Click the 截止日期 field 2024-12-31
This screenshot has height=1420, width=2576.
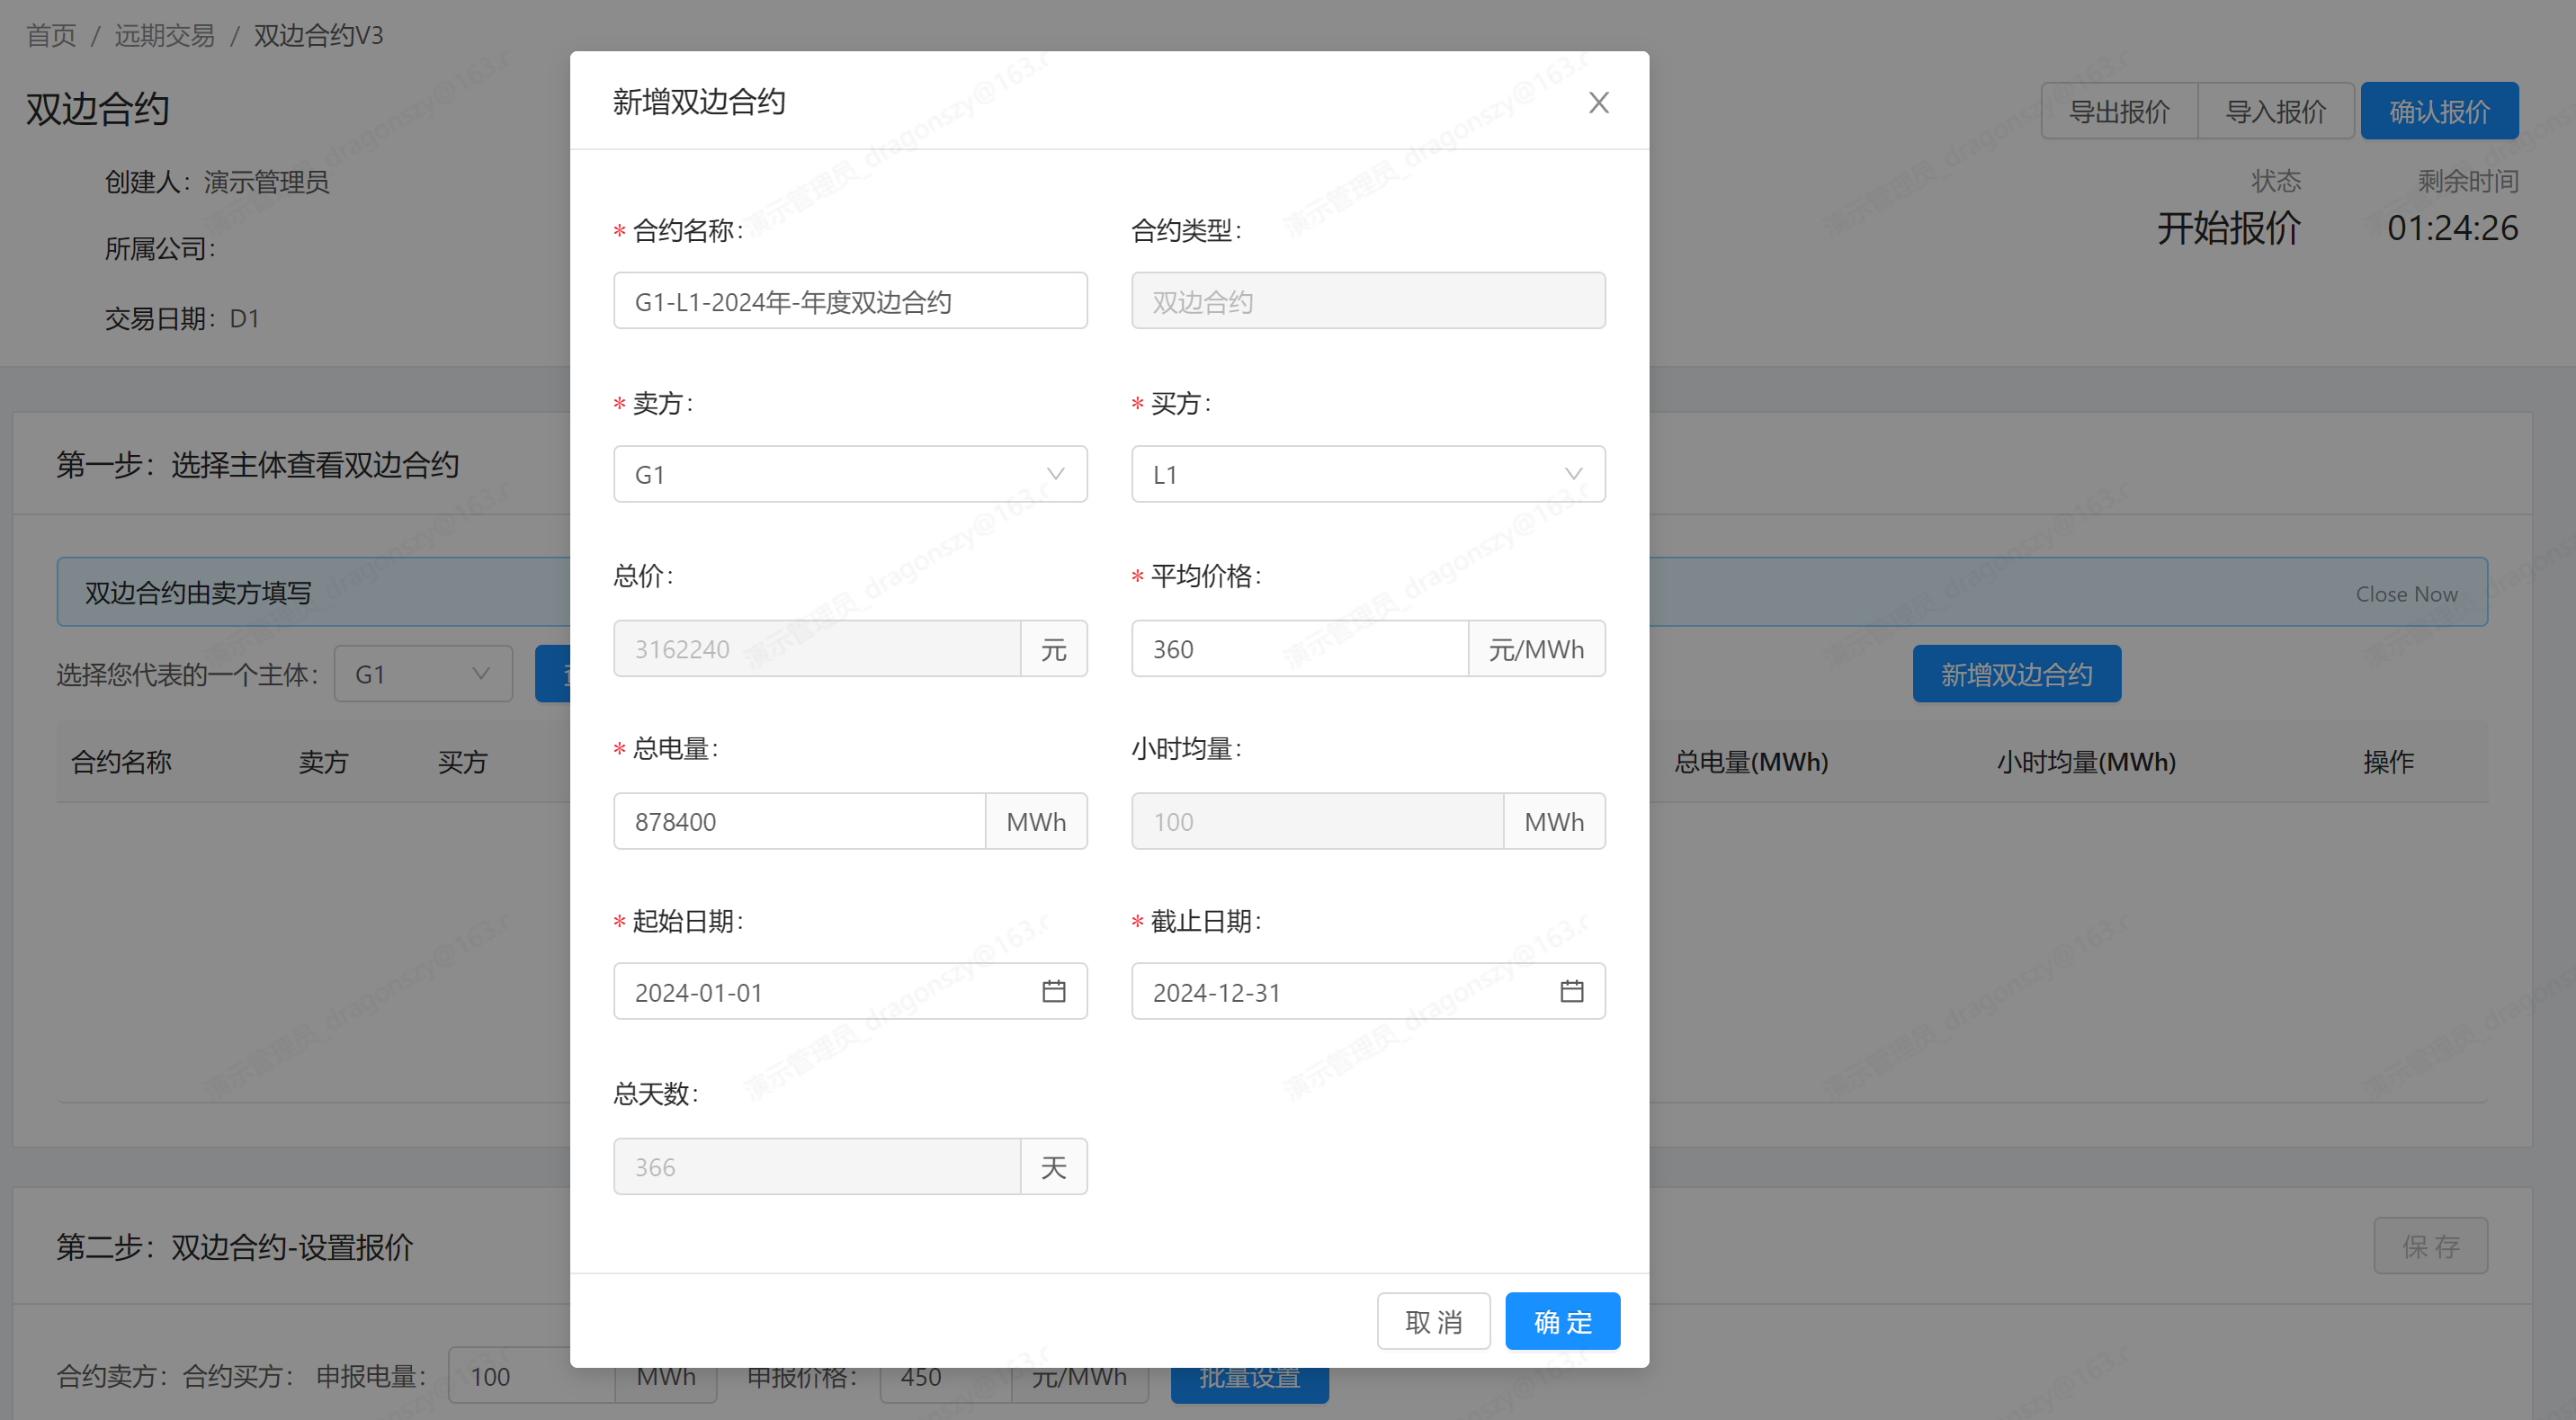click(1368, 991)
